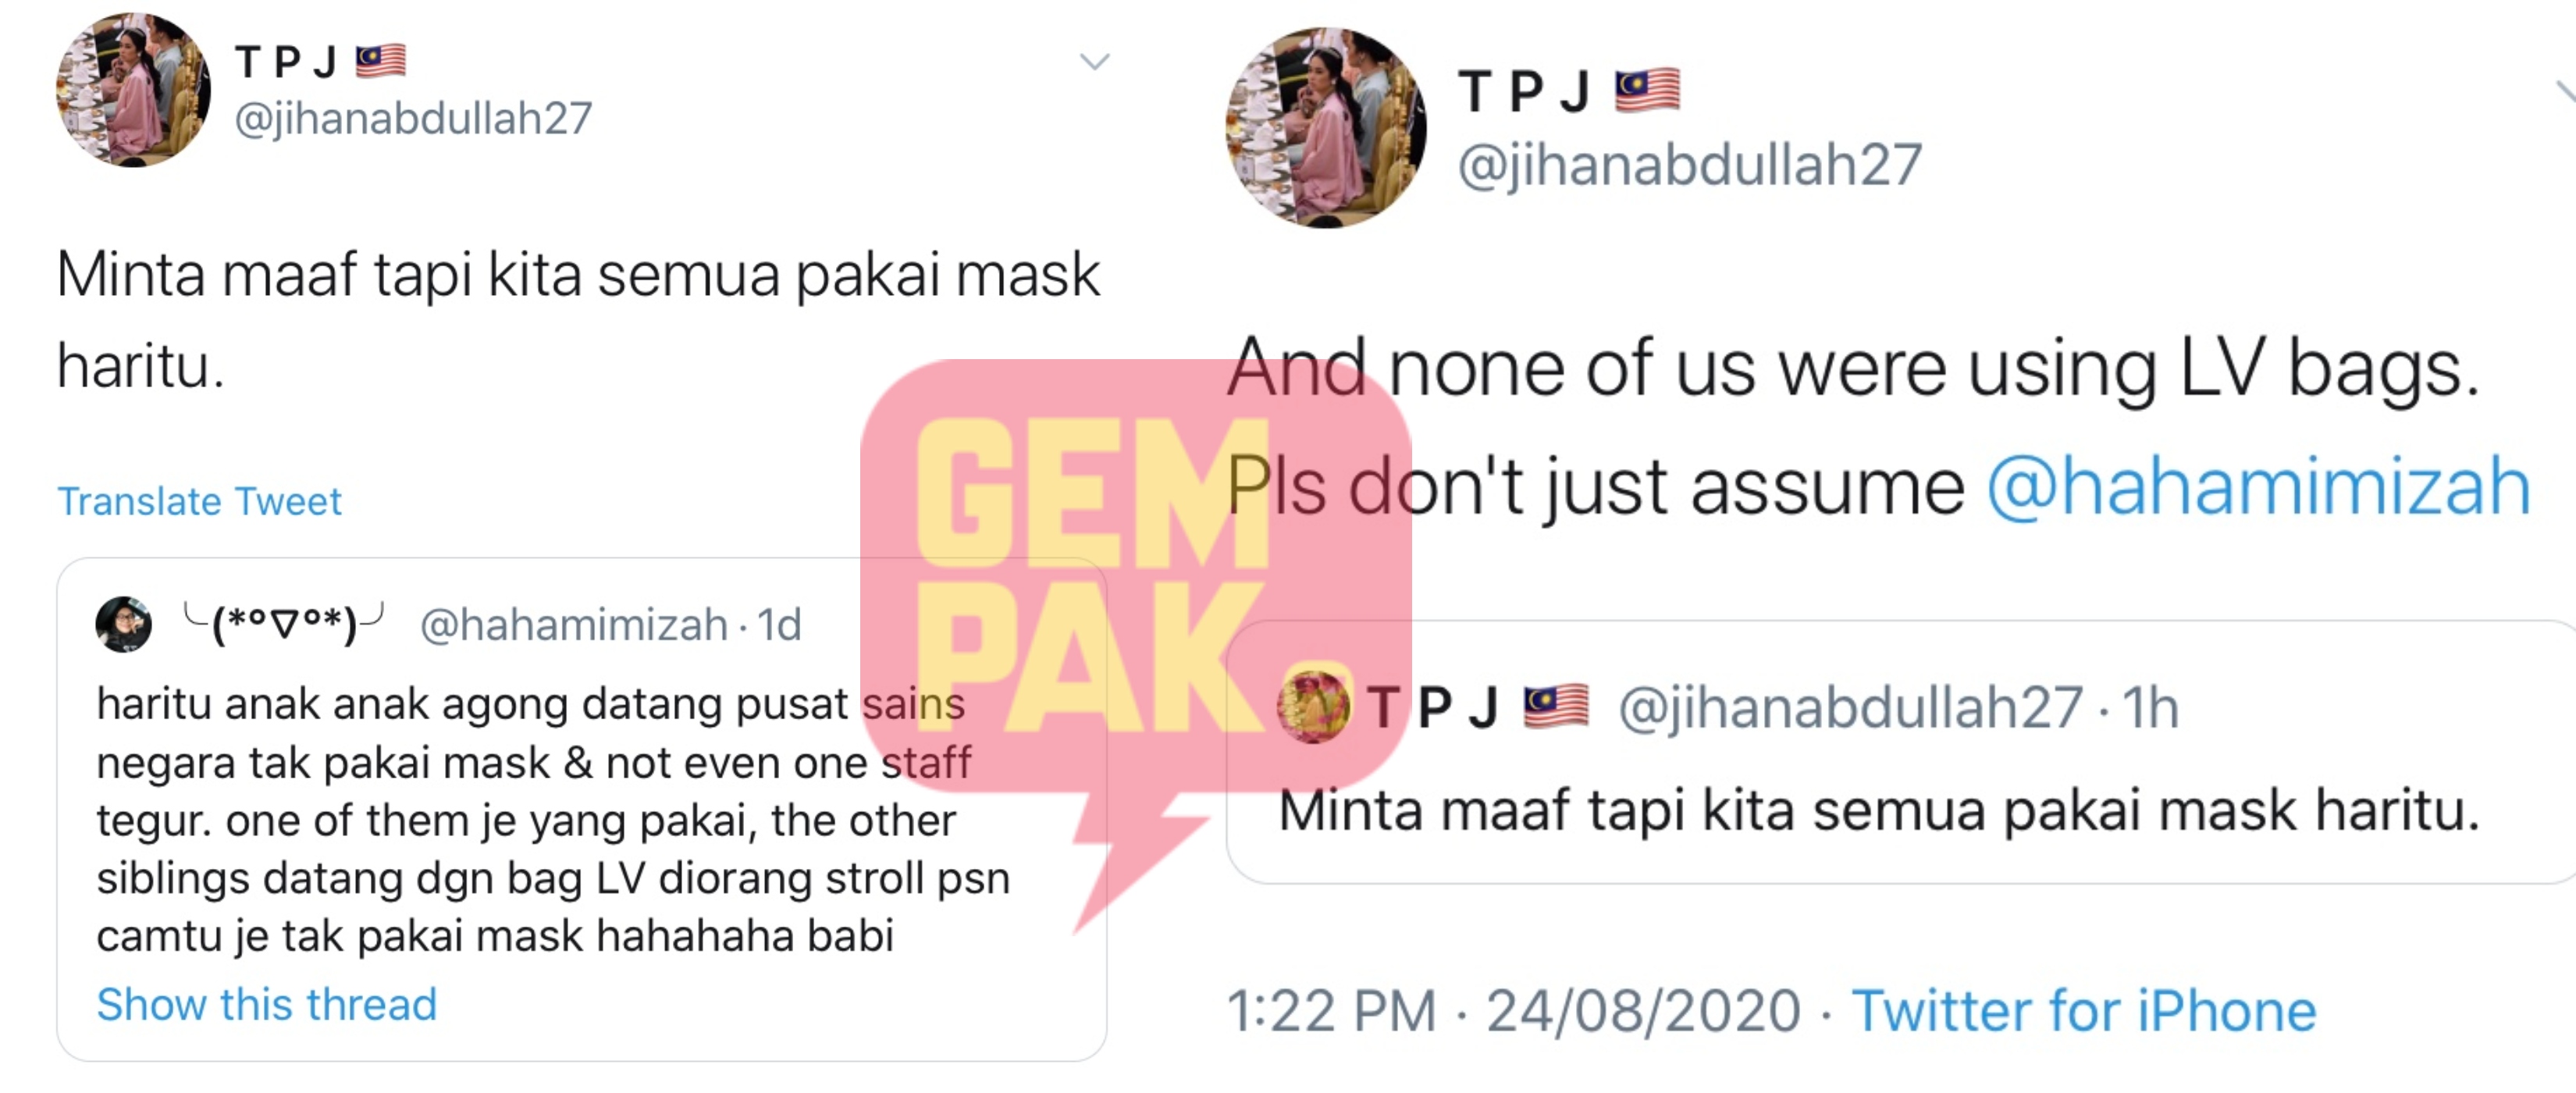Click the small TPJ avatar in quoted tweet
Screen dimensions: 2576x1093
click(1314, 707)
